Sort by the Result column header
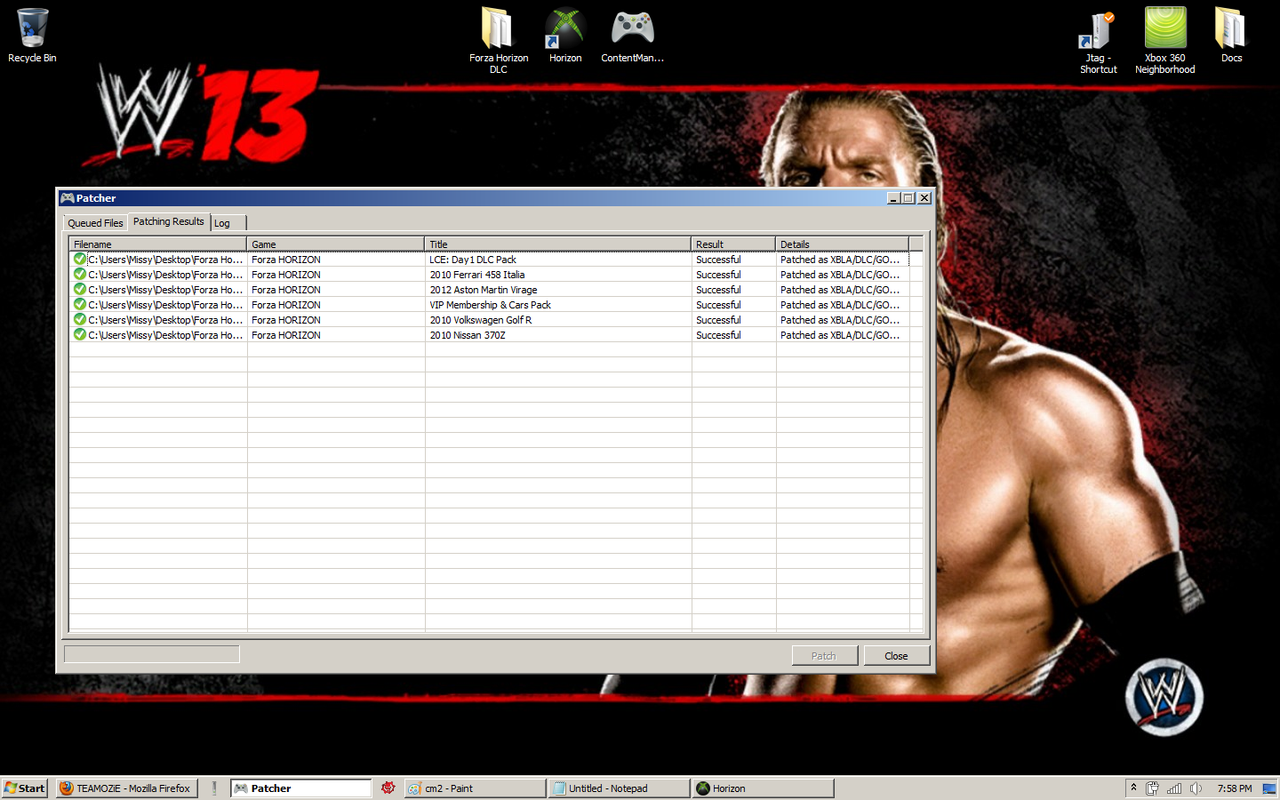 (732, 244)
